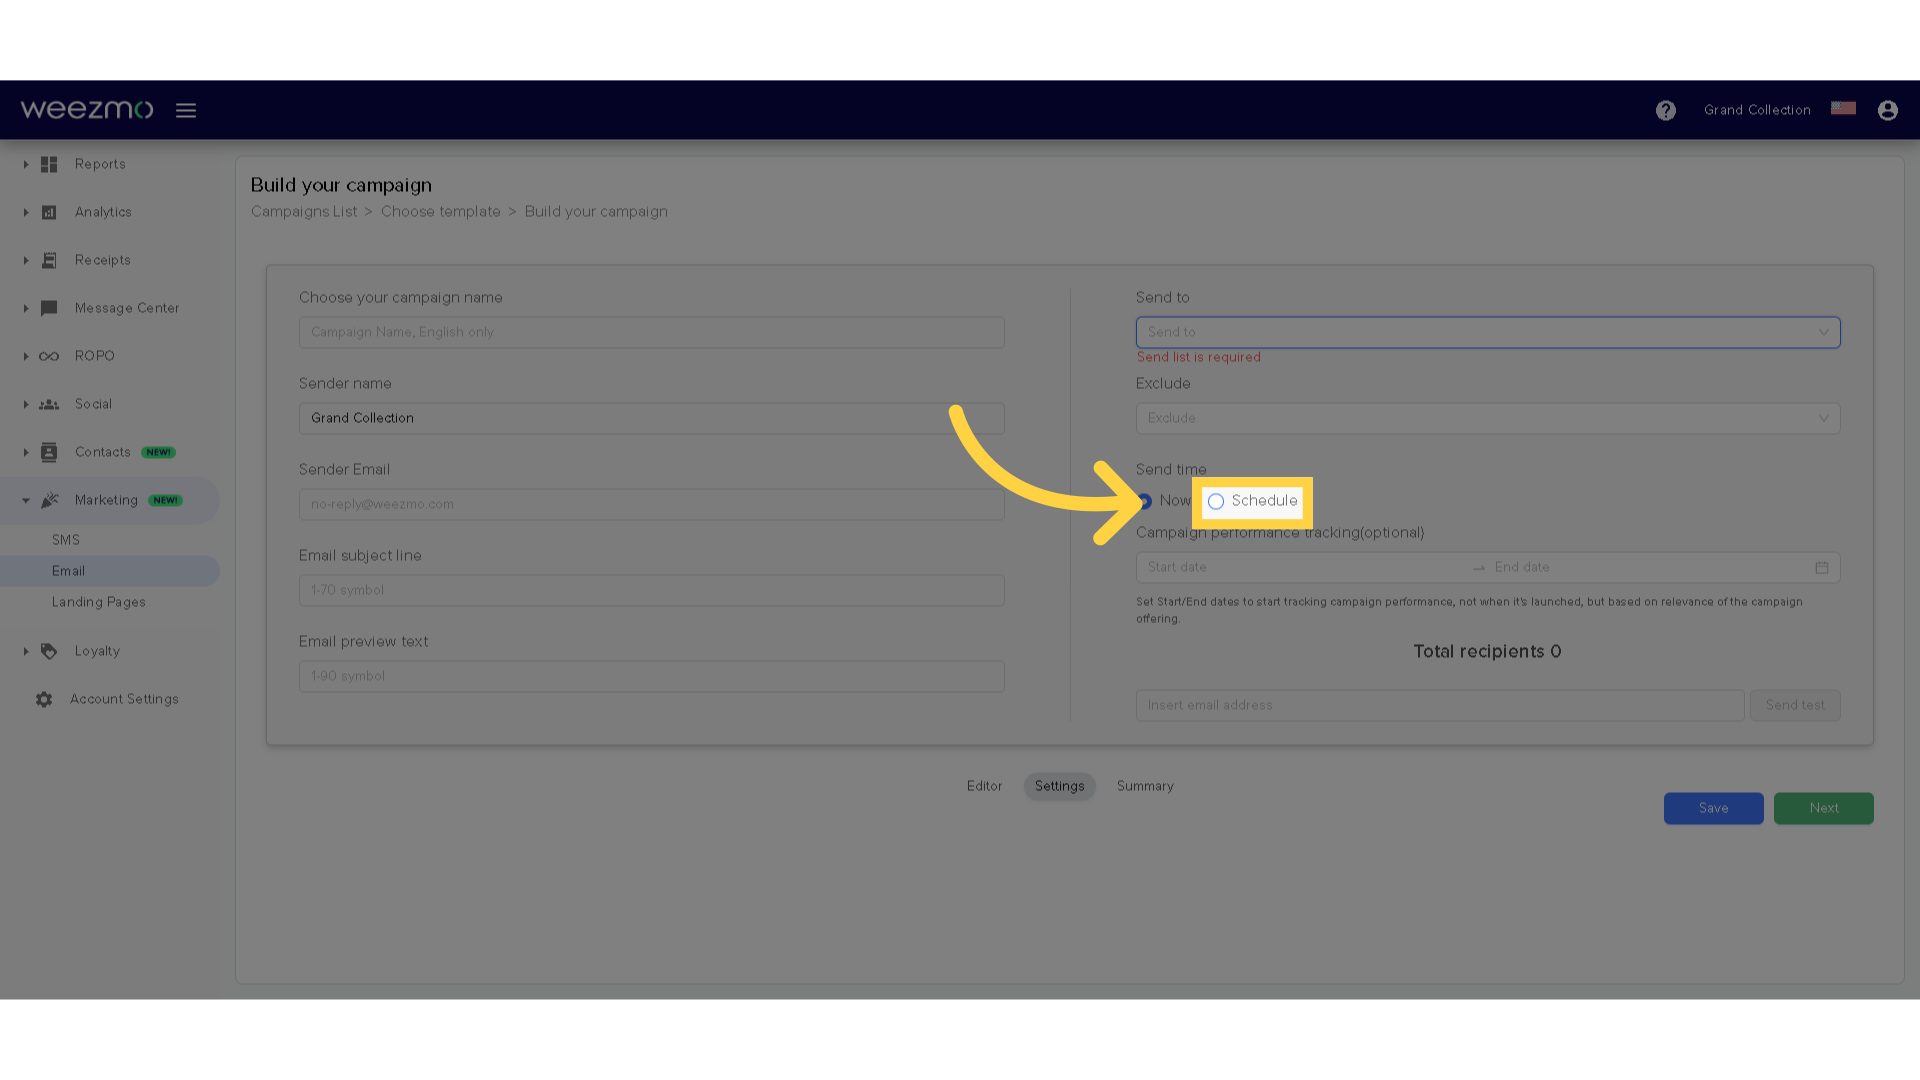Click the help question mark icon
The width and height of the screenshot is (1920, 1080).
[x=1665, y=109]
